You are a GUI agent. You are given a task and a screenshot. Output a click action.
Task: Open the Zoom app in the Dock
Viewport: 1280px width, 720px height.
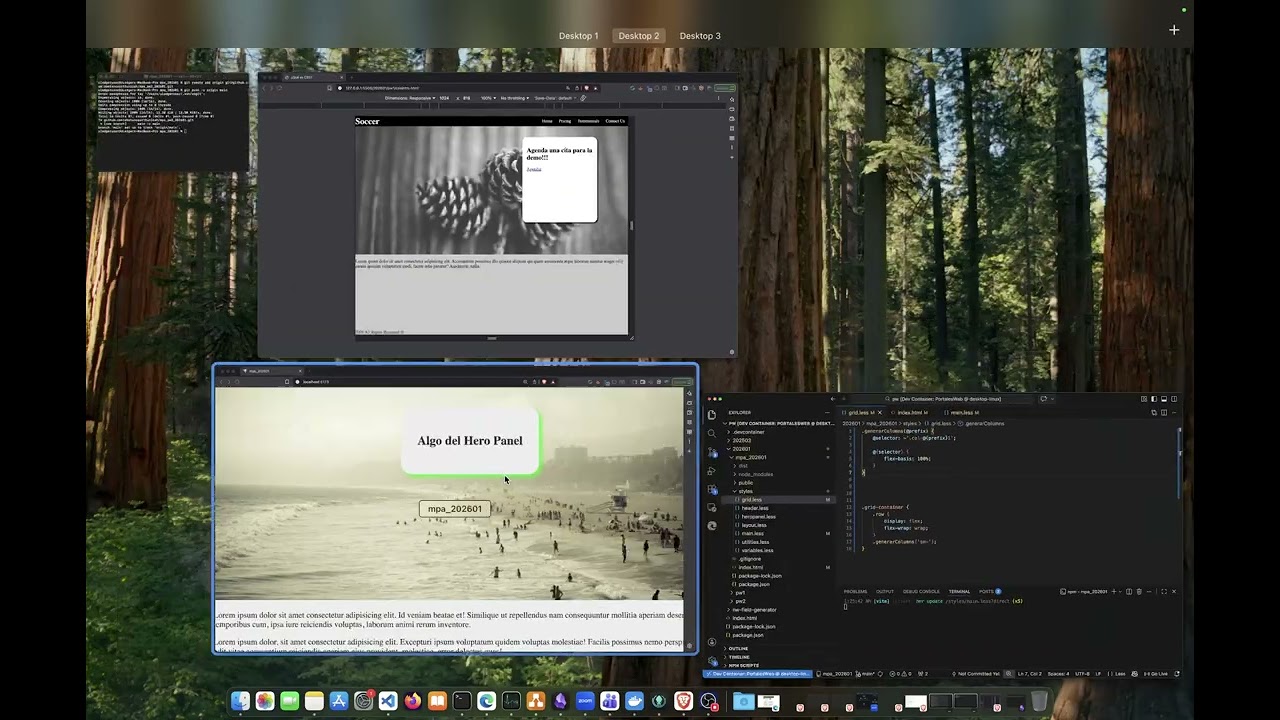[585, 702]
